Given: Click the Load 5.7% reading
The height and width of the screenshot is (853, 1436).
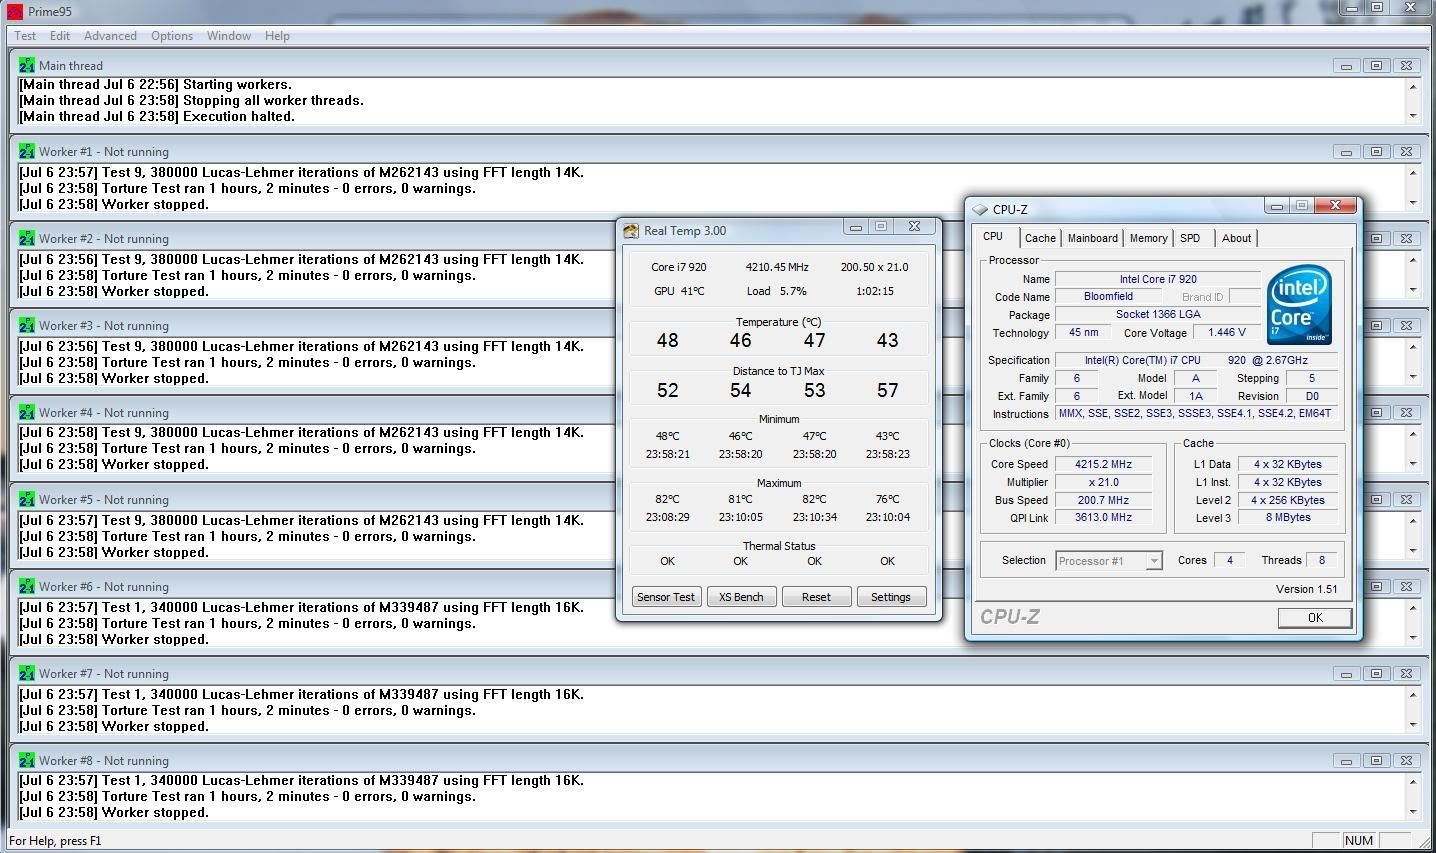Looking at the screenshot, I should click(777, 291).
